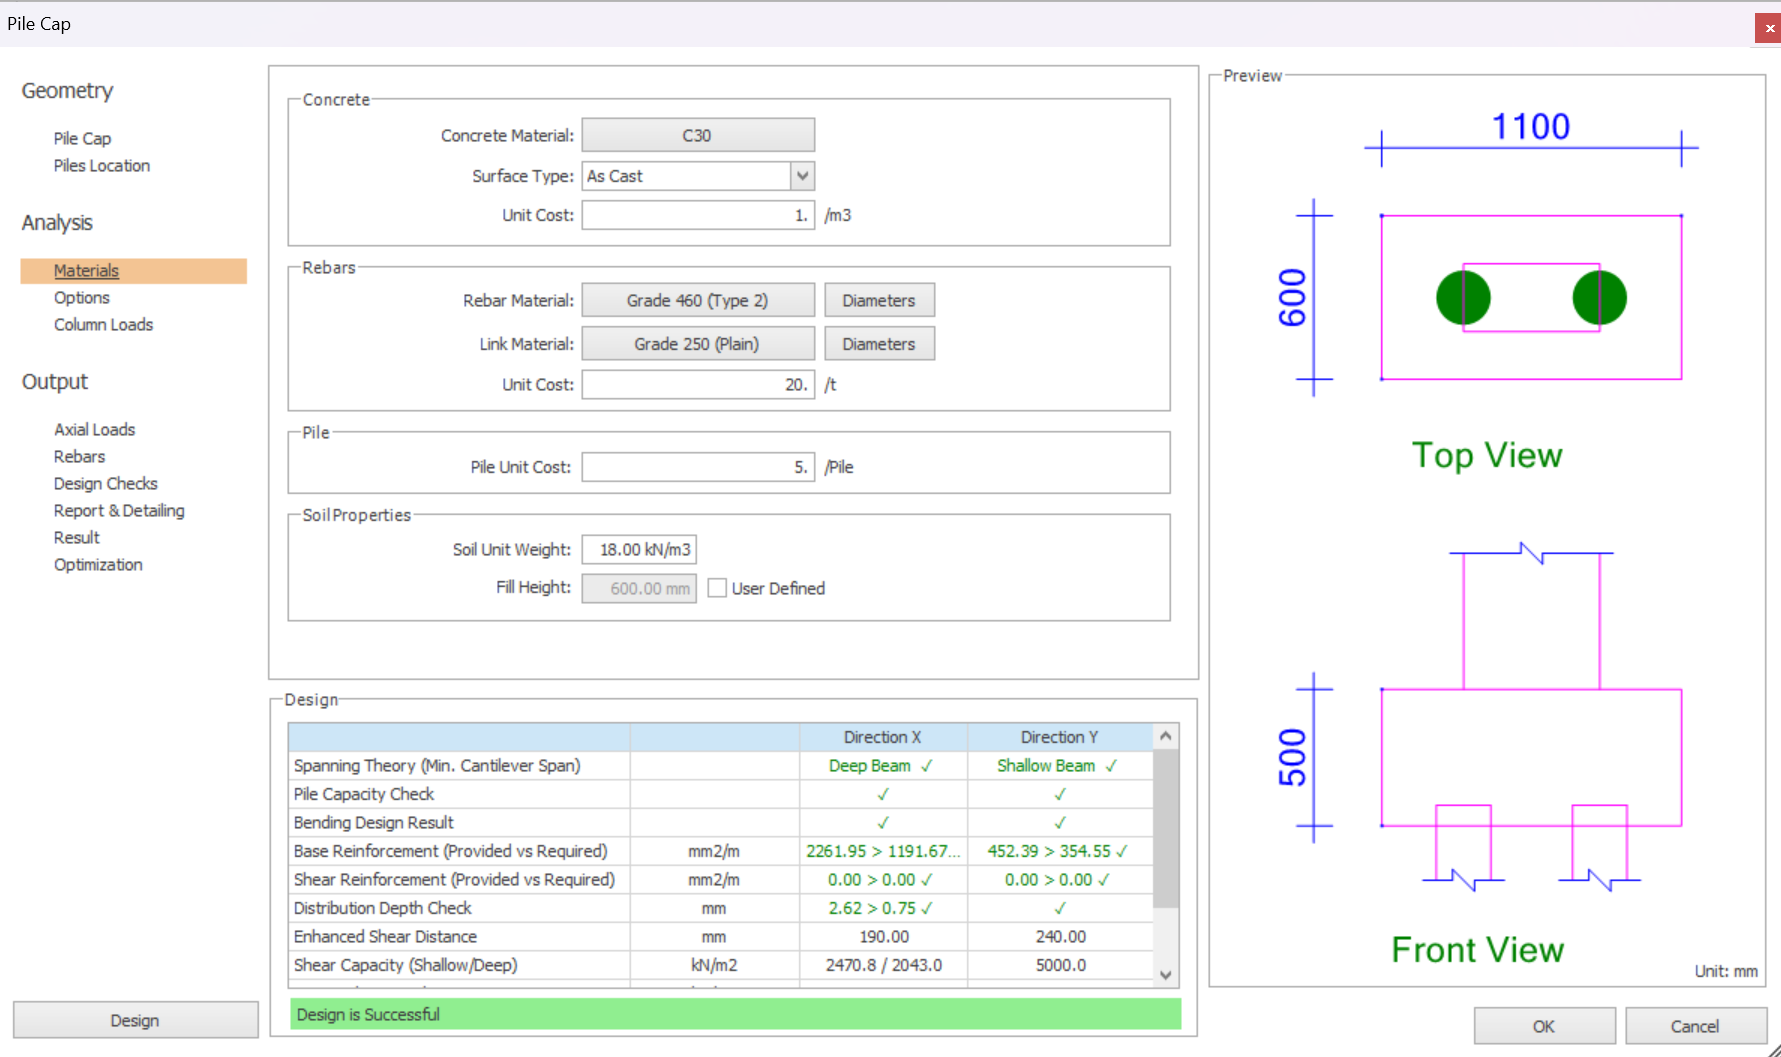
Task: Open Diameters for the rebar material
Action: pyautogui.click(x=878, y=300)
